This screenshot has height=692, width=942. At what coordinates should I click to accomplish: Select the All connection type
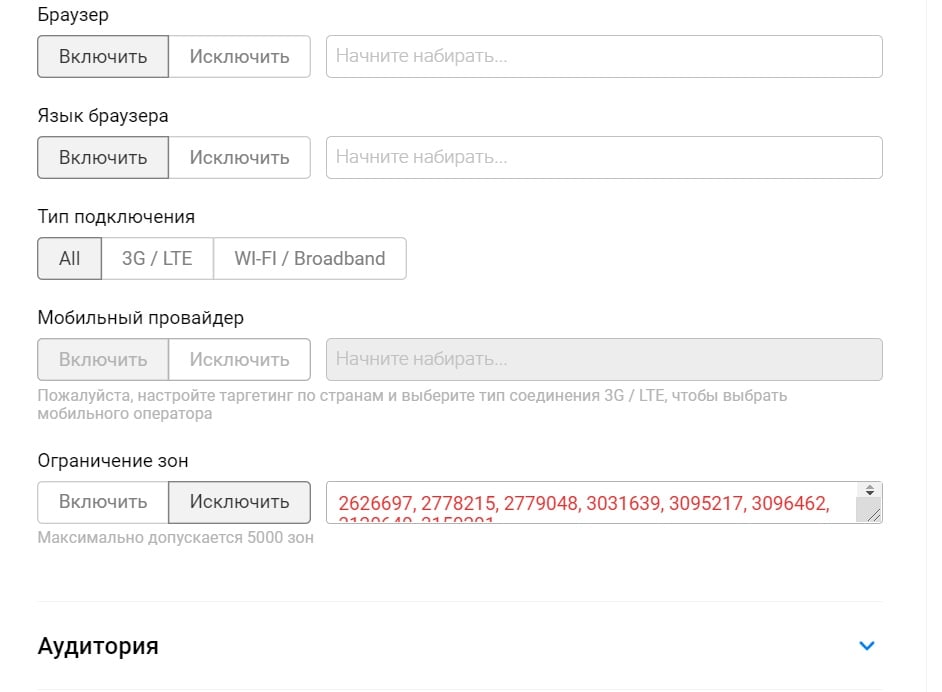click(69, 258)
